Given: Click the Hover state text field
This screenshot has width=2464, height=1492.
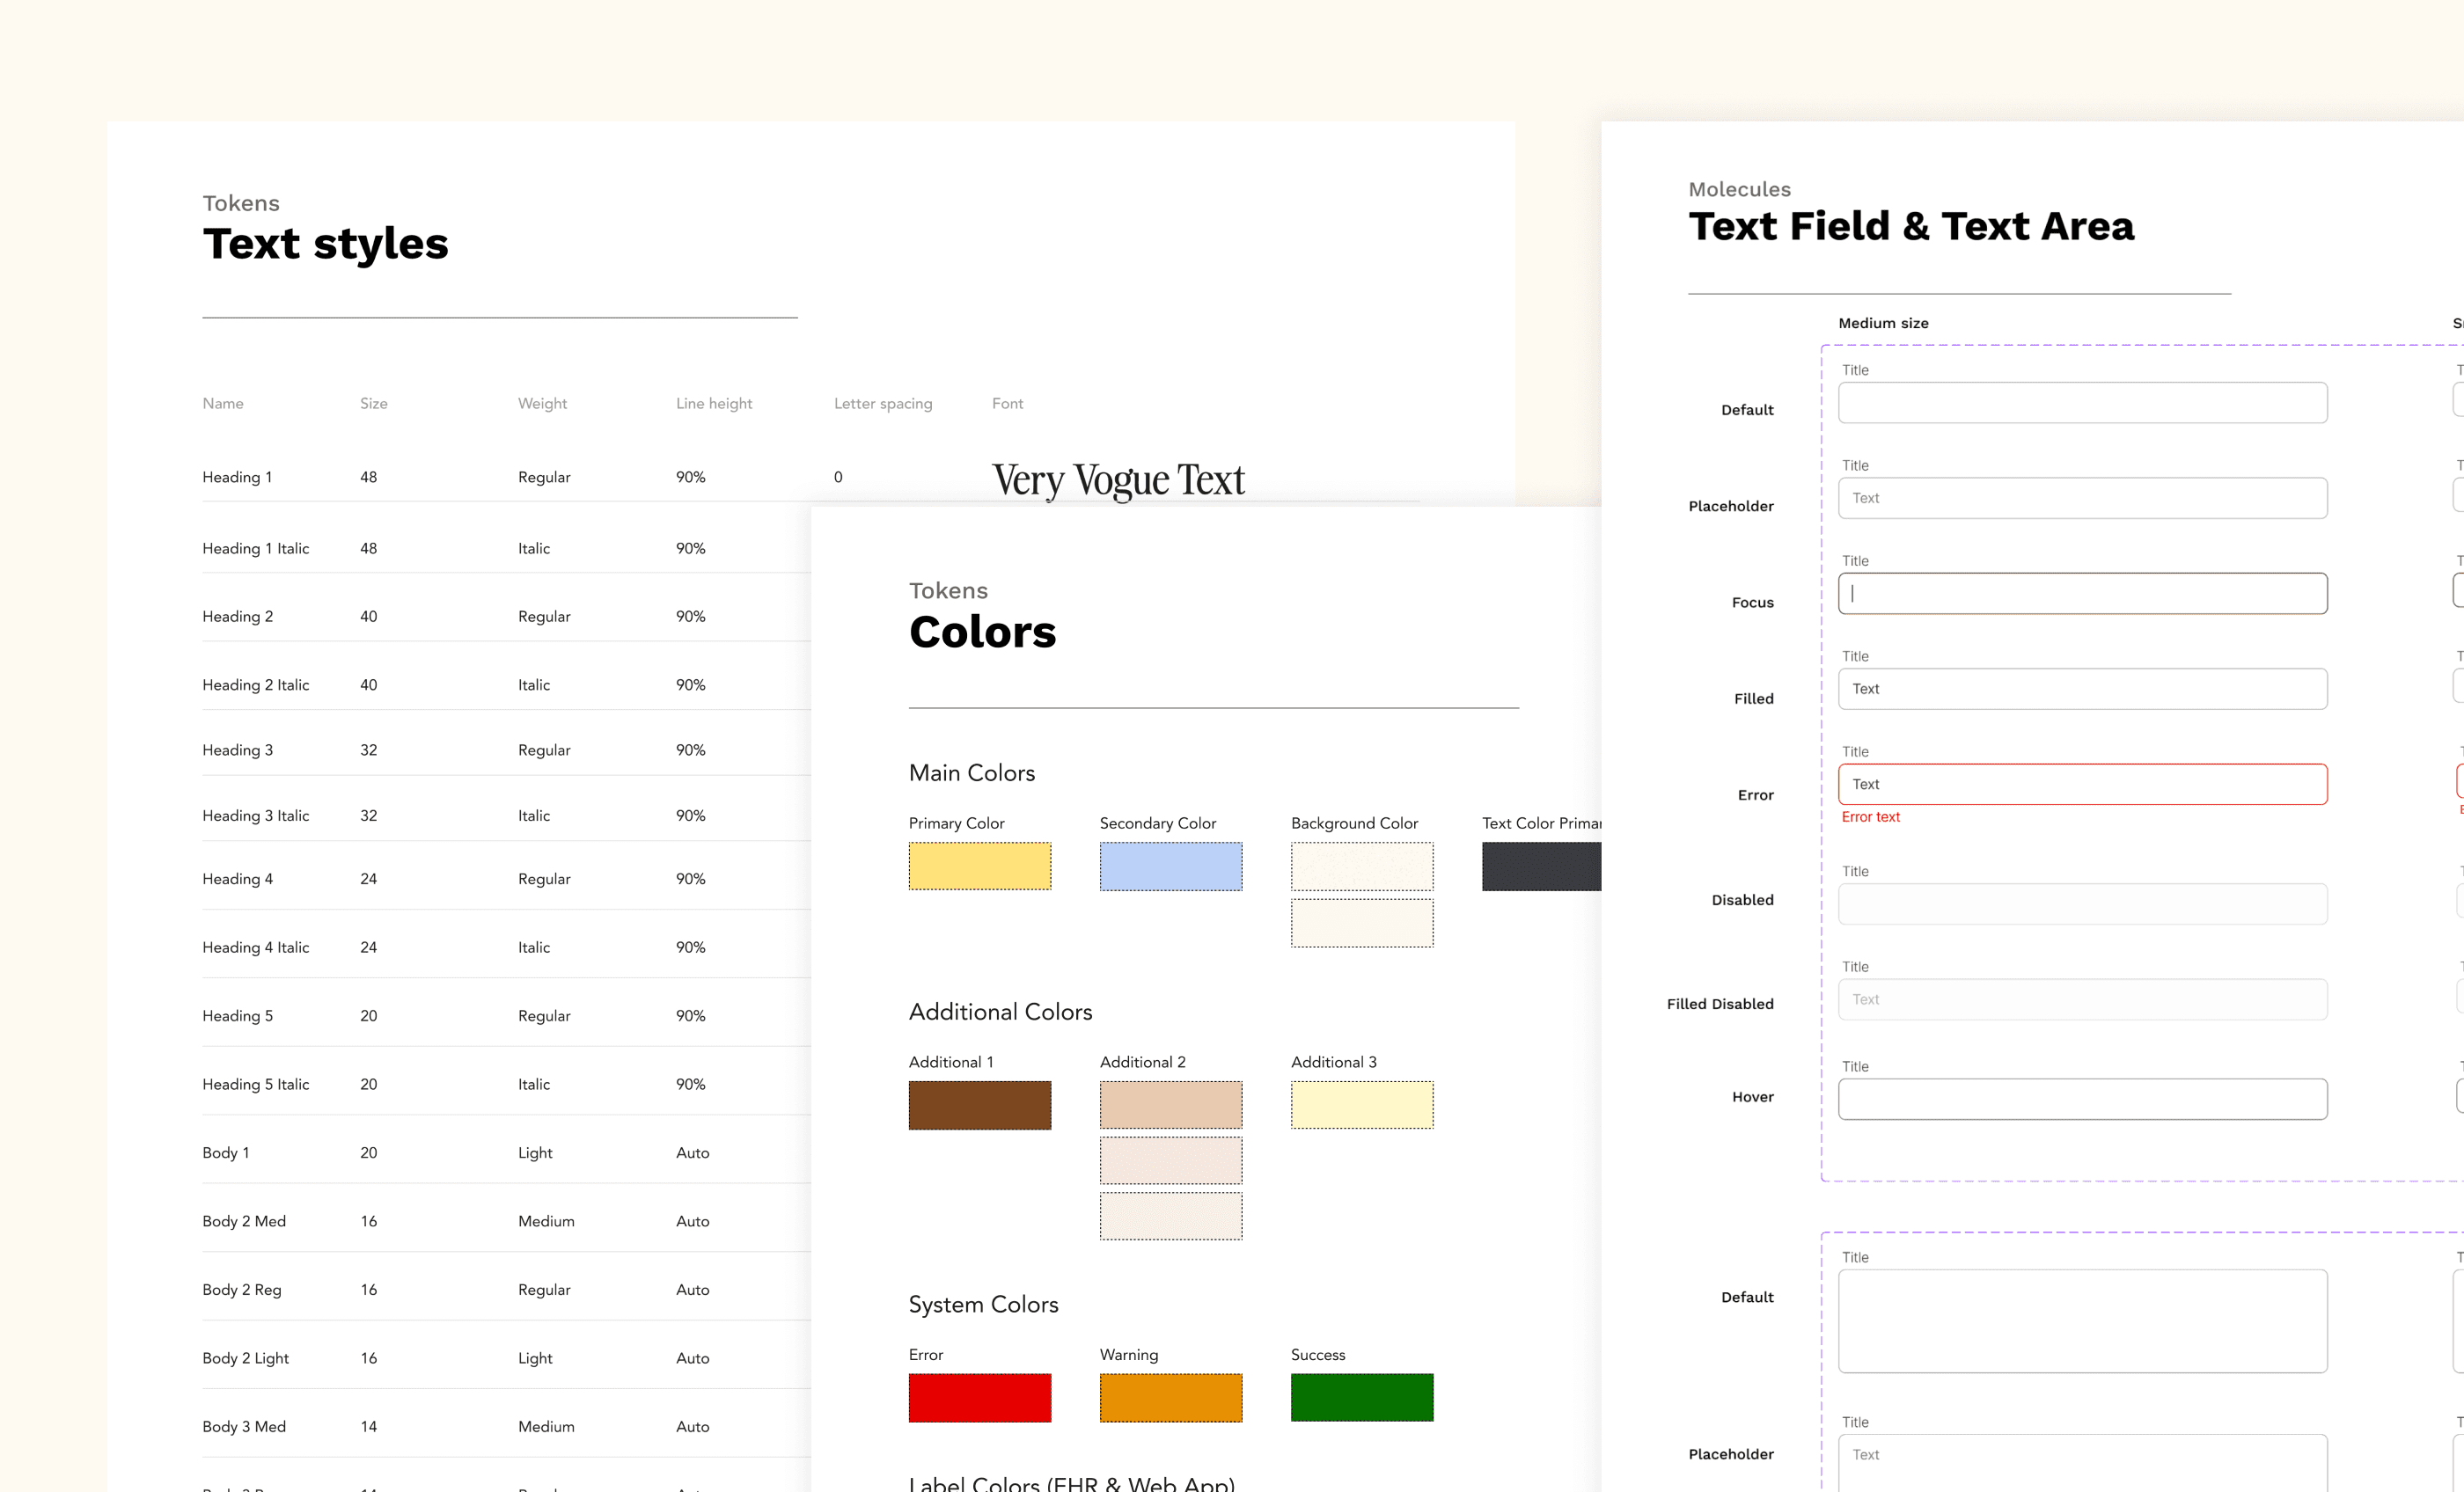Looking at the screenshot, I should click(2082, 1099).
